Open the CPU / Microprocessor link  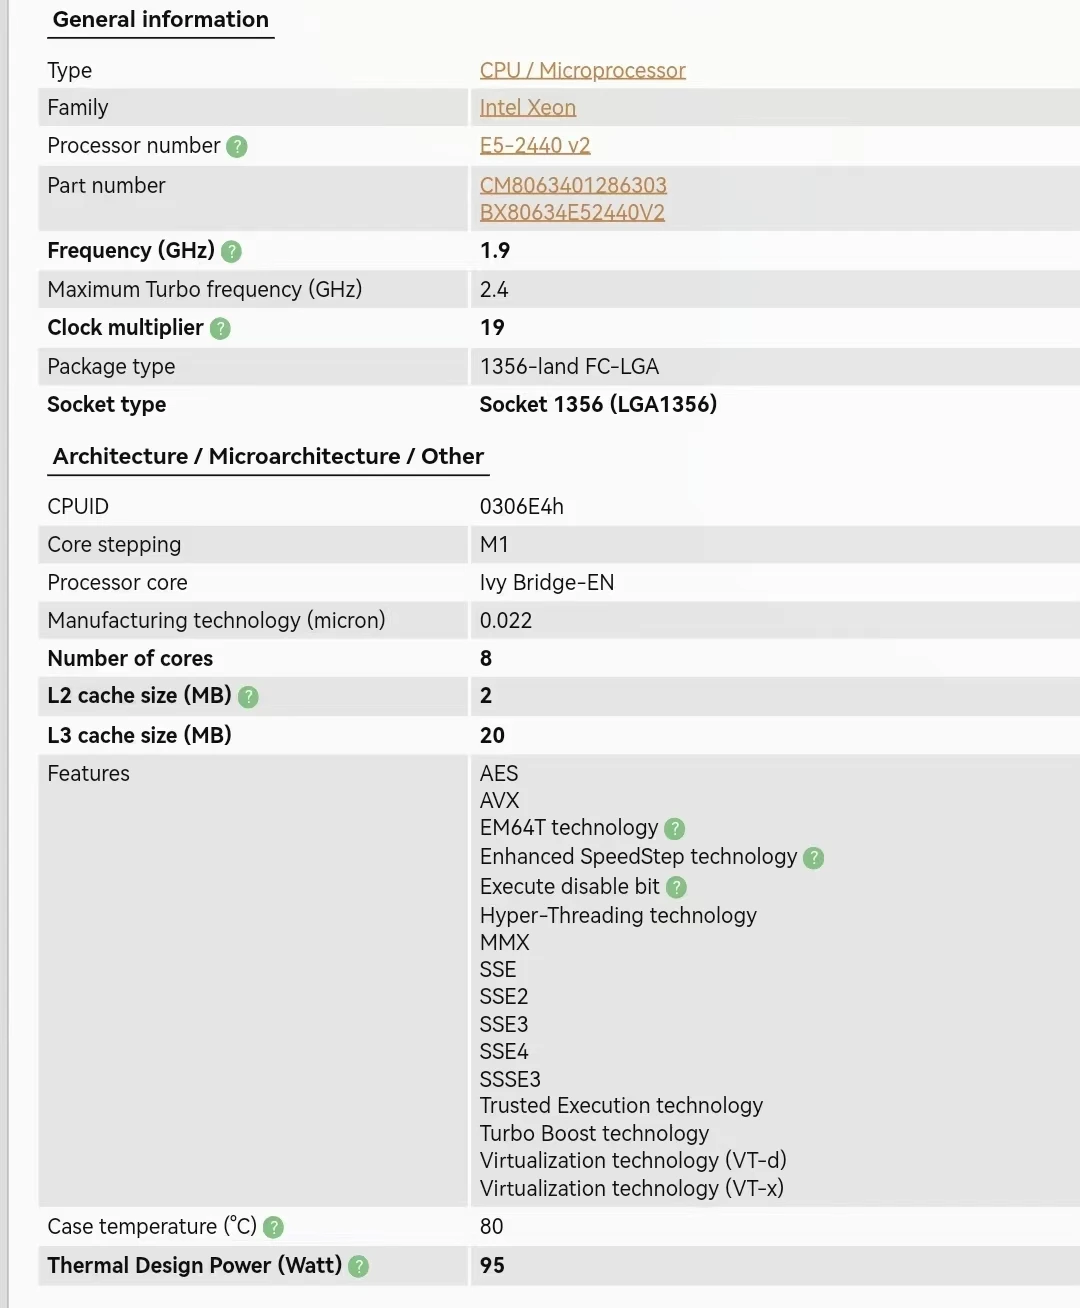click(582, 70)
